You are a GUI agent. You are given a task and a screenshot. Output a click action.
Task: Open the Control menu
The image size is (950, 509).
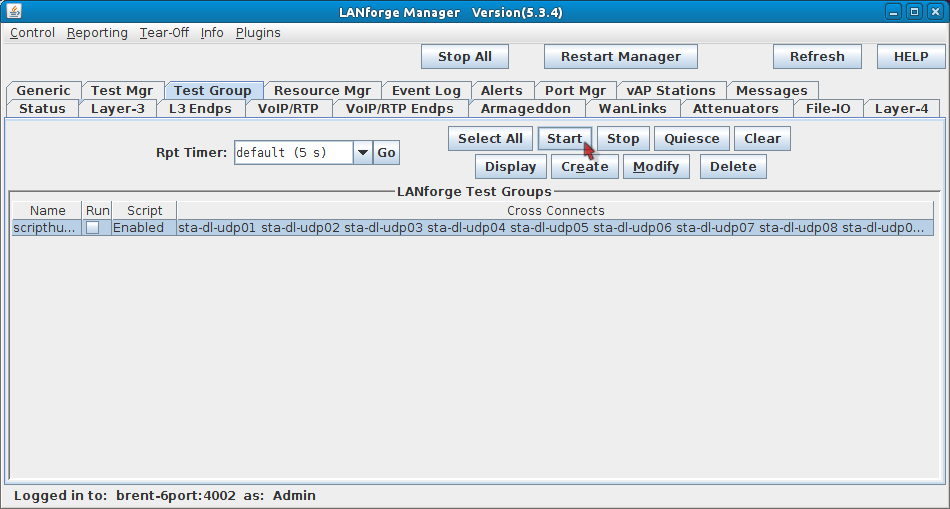[x=33, y=33]
